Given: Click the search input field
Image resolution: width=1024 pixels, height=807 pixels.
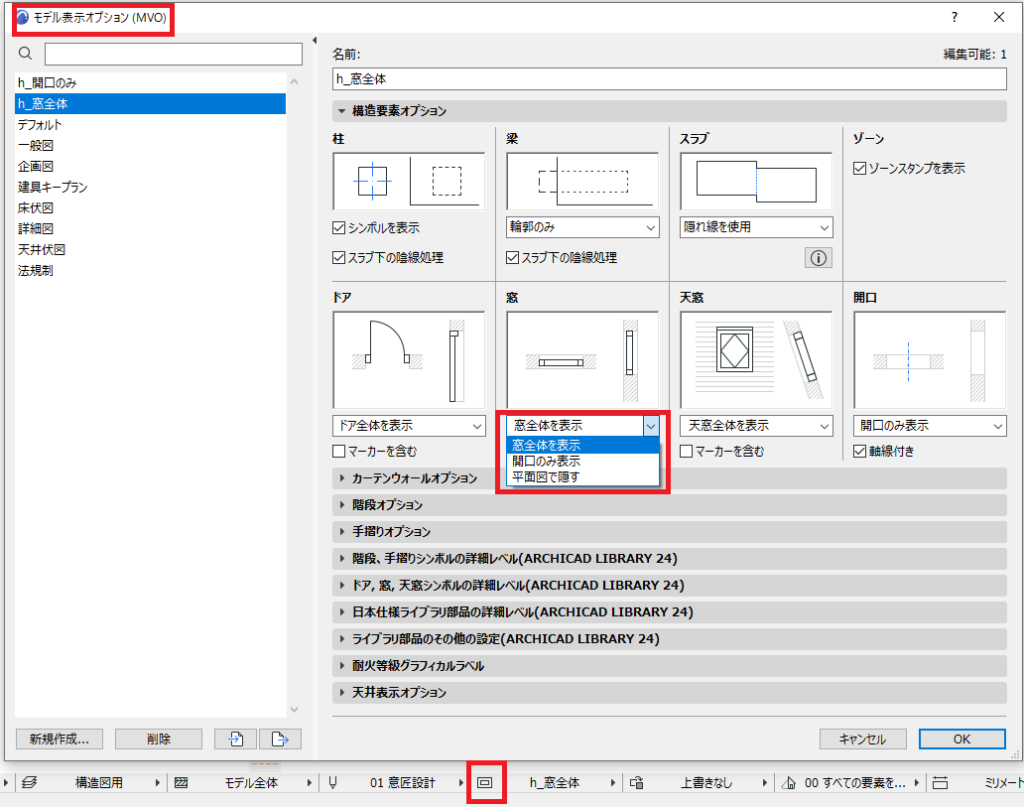Looking at the screenshot, I should (x=174, y=54).
